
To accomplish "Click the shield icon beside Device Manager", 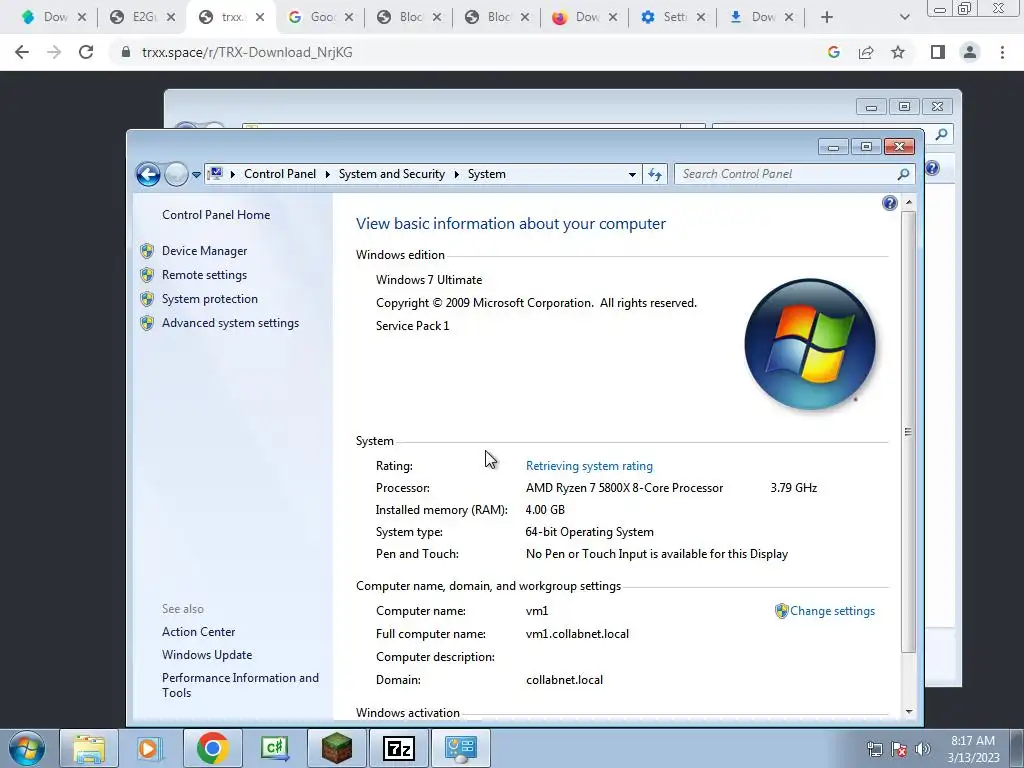I will click(147, 251).
